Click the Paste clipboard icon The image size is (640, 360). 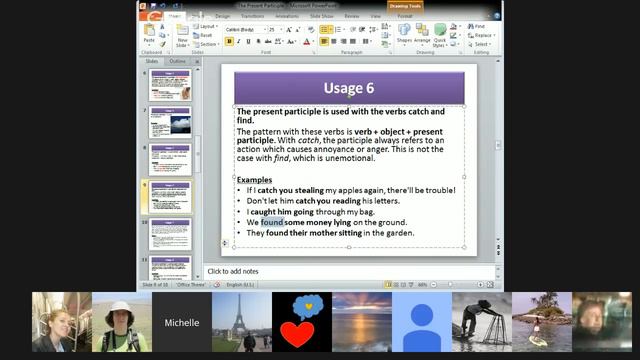point(149,30)
